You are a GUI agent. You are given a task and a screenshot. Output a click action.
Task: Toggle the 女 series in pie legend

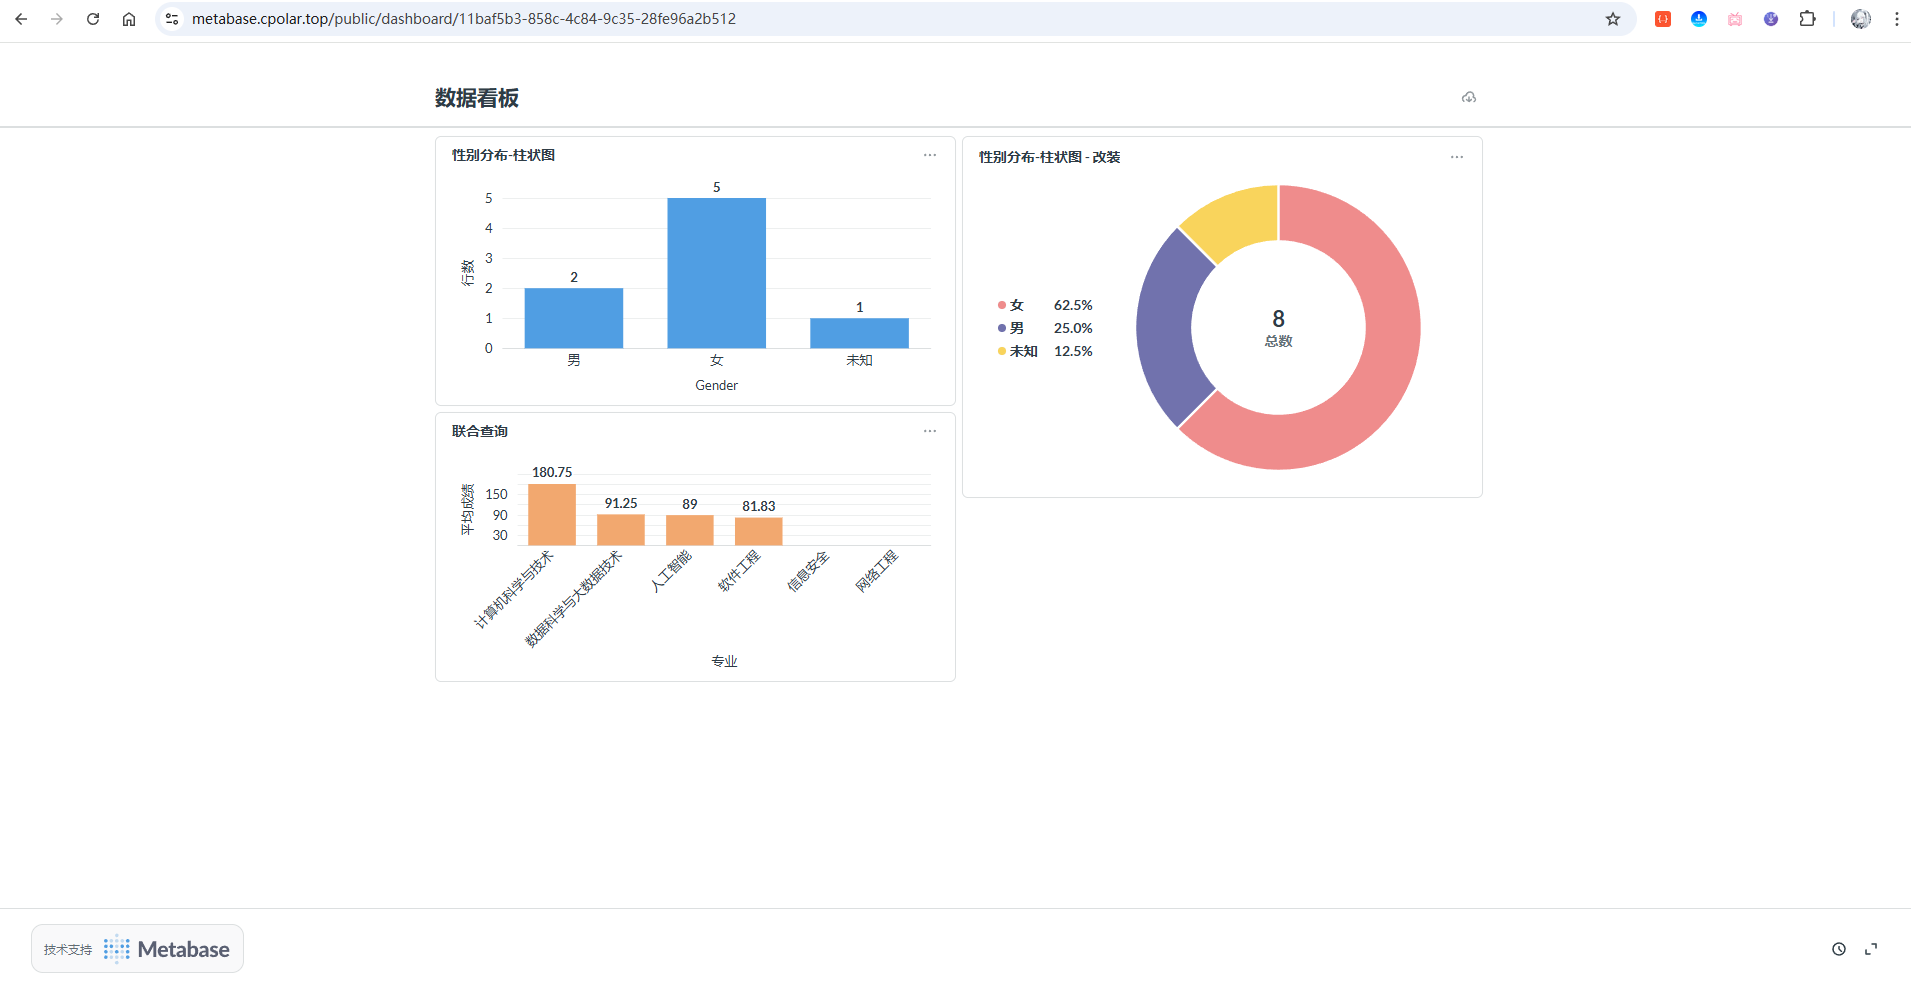pyautogui.click(x=1016, y=305)
